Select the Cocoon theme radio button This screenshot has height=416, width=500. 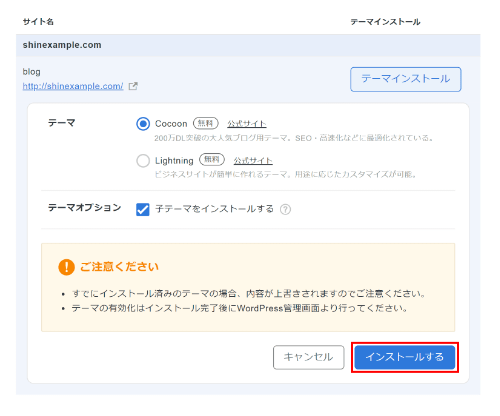[143, 124]
